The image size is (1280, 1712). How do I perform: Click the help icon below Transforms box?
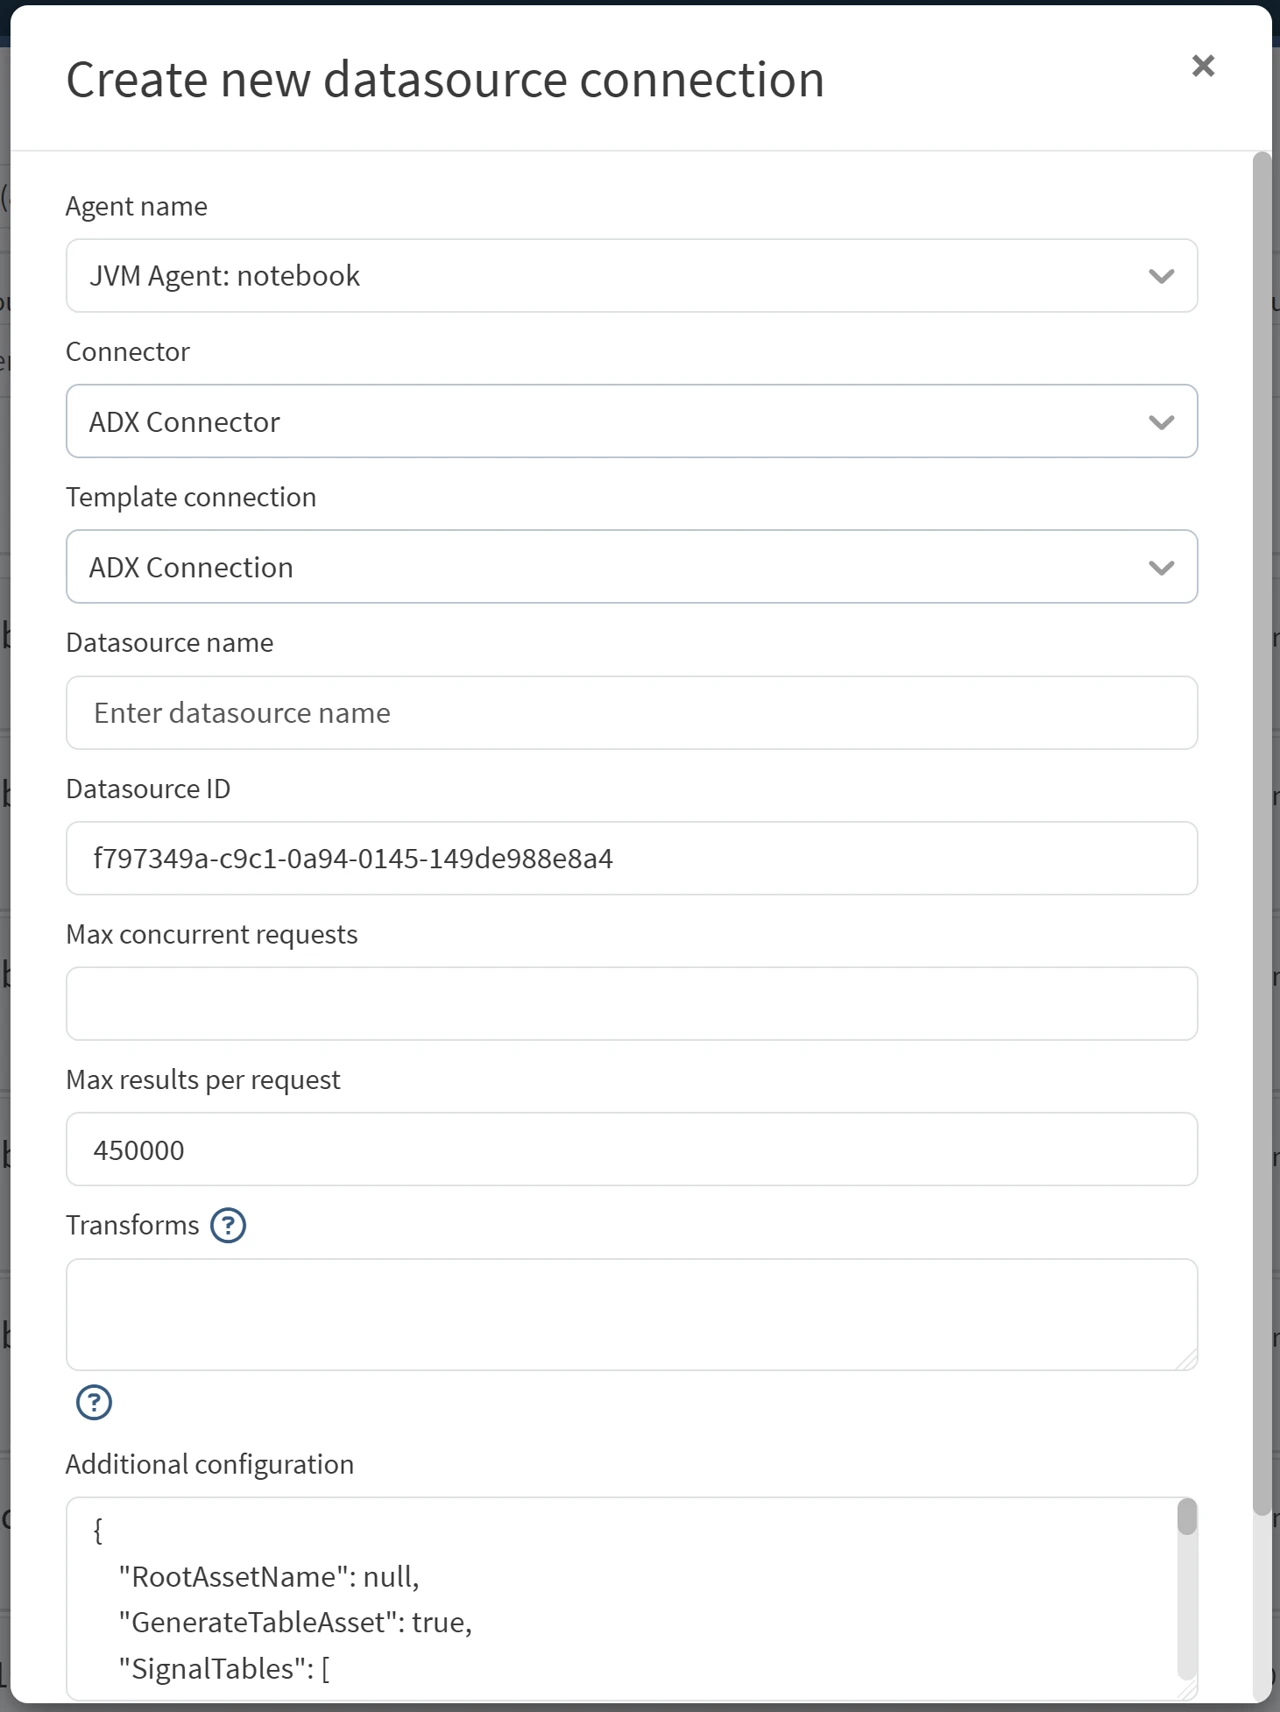(x=94, y=1402)
